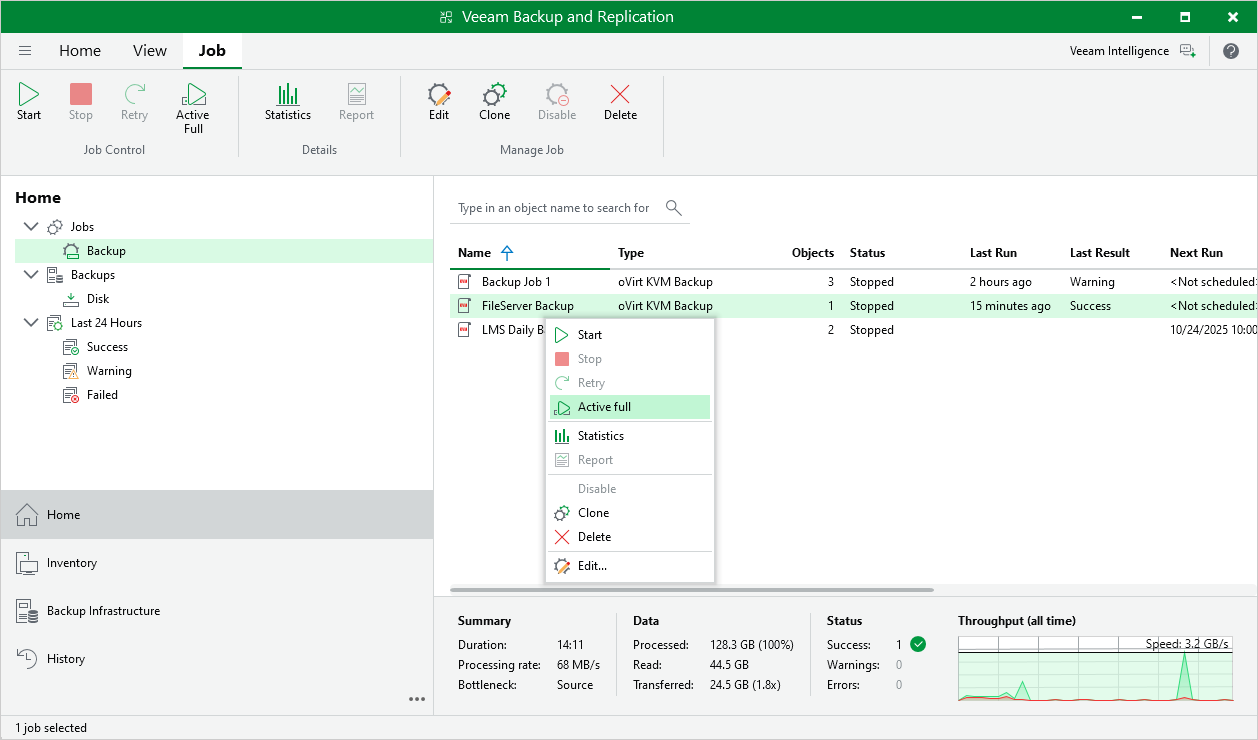Choose Active full in context menu
This screenshot has width=1258, height=740.
630,407
